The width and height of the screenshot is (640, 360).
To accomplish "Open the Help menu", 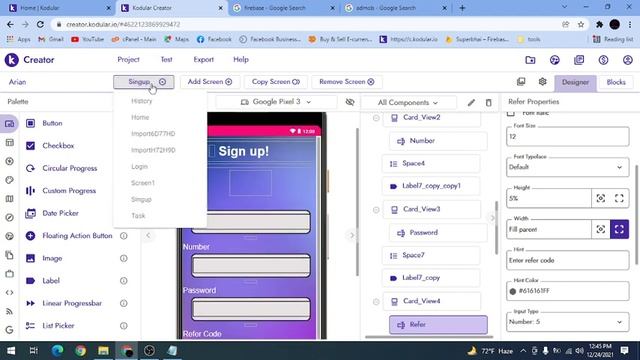I will 241,60.
